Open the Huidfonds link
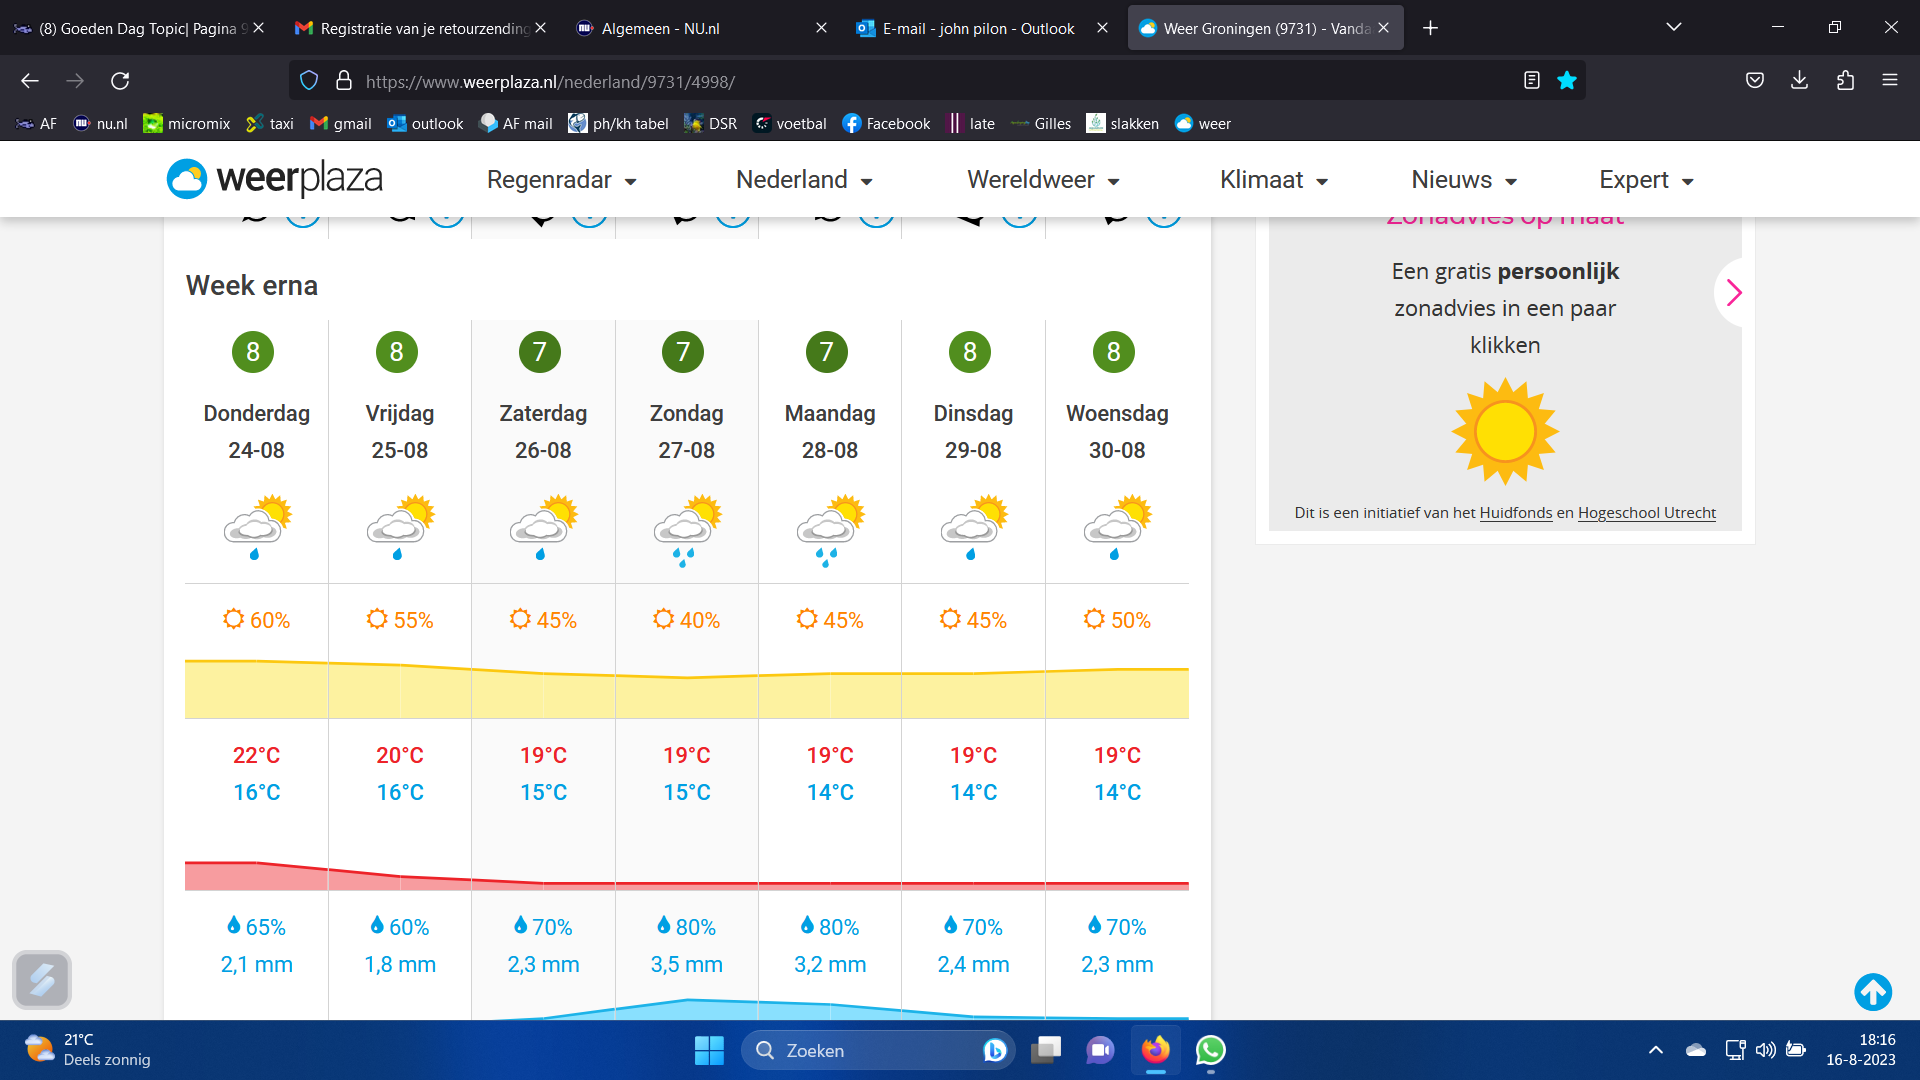This screenshot has height=1080, width=1920. 1515,513
